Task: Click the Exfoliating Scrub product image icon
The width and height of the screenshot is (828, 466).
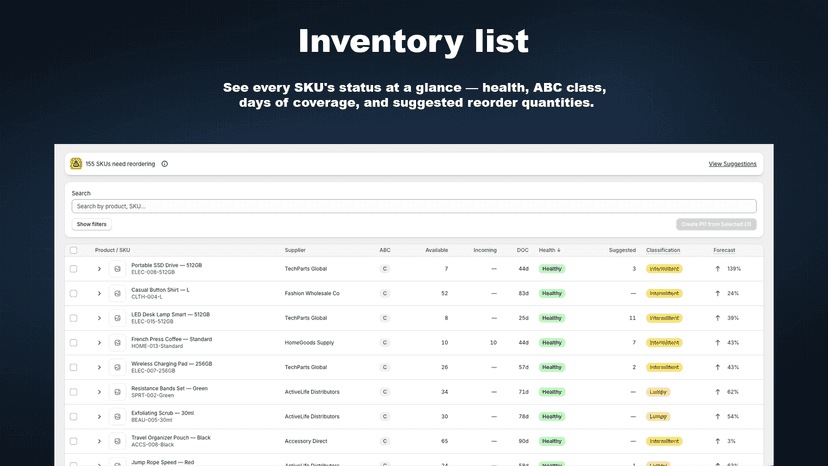Action: click(x=117, y=416)
